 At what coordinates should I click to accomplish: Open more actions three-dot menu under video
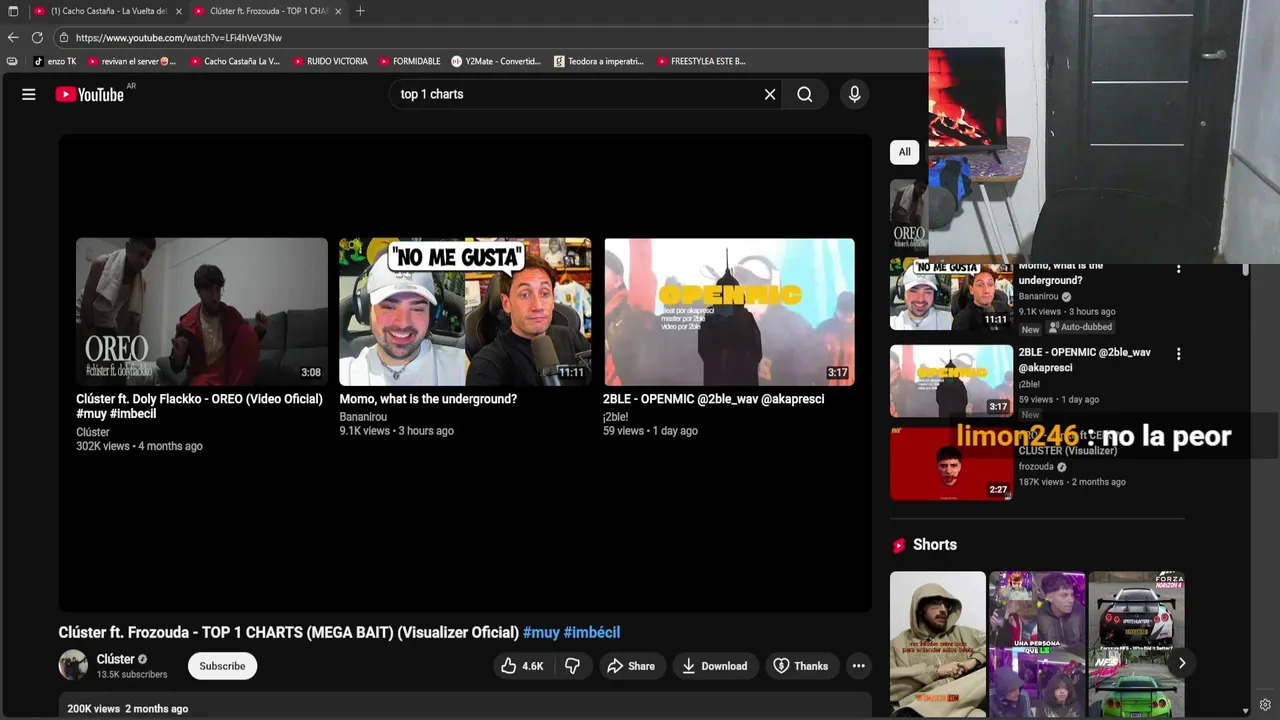[x=858, y=666]
